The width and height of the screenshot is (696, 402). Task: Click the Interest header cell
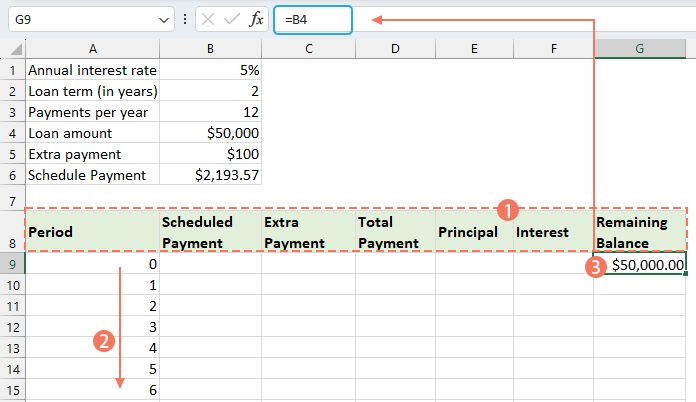[552, 231]
